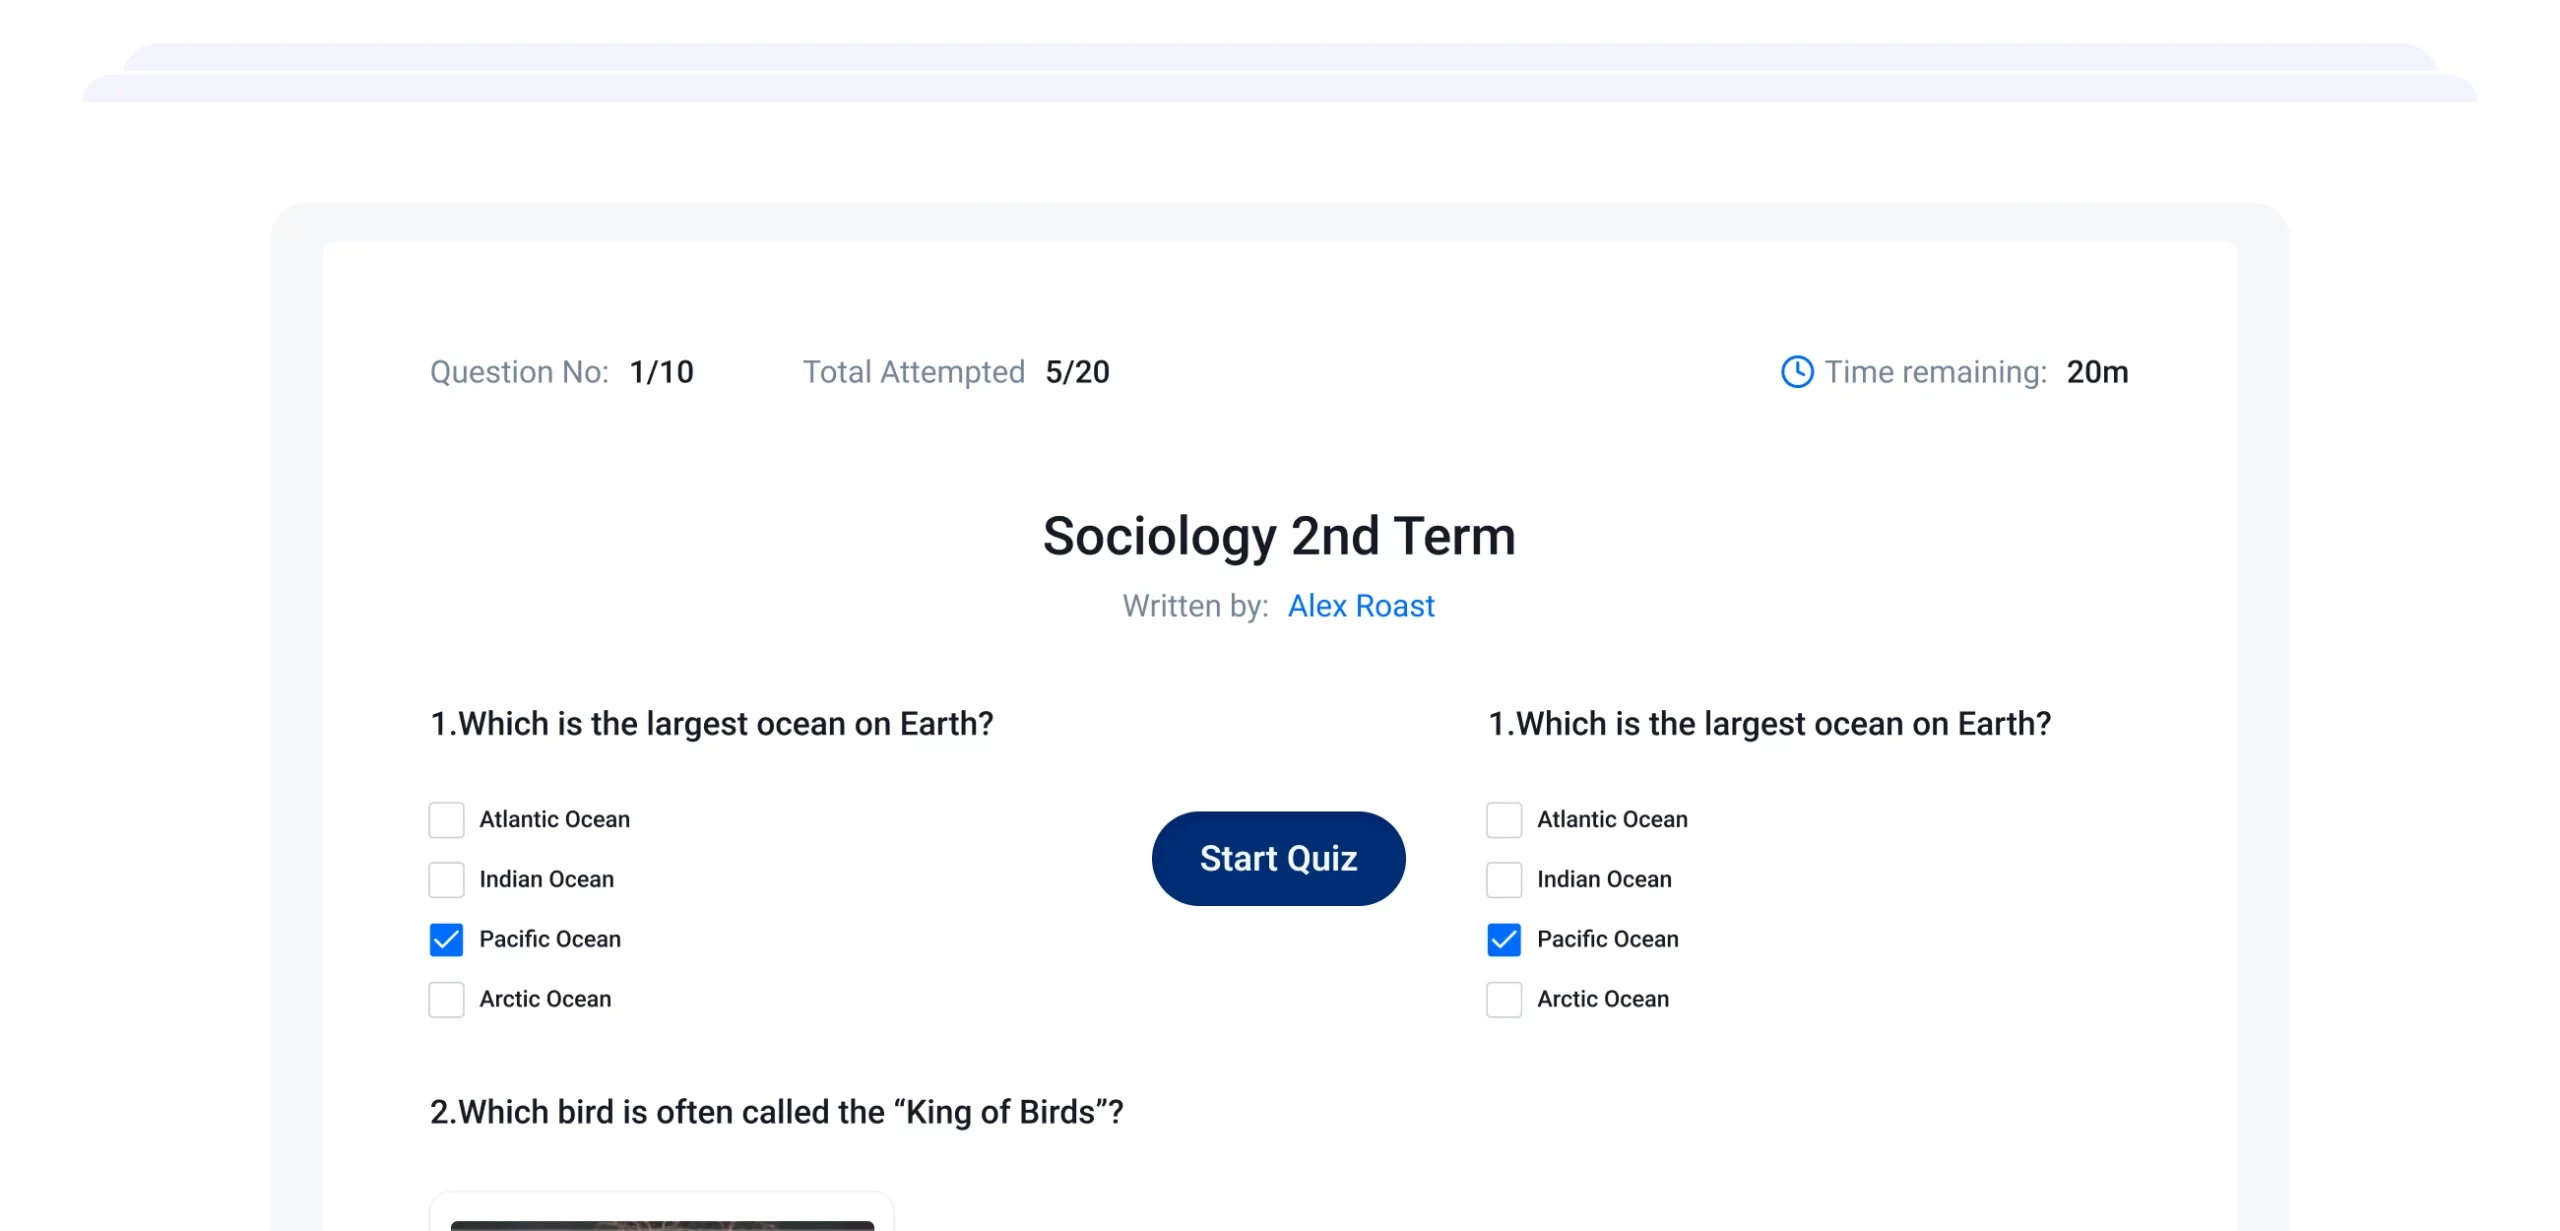
Task: Check Atlantic Ocean in the left question
Action: point(446,820)
